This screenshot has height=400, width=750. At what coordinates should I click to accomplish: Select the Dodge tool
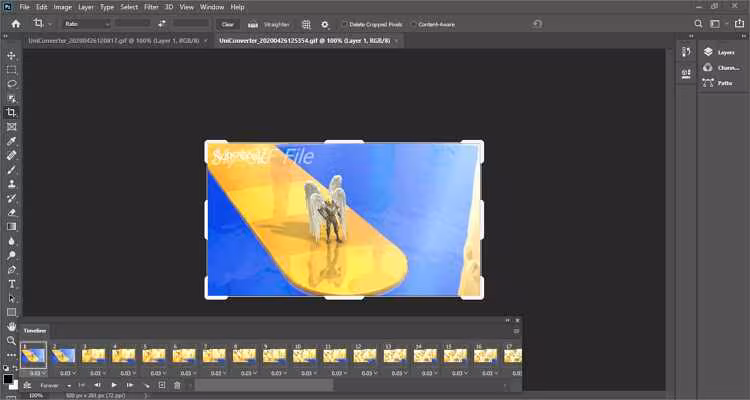[11, 255]
